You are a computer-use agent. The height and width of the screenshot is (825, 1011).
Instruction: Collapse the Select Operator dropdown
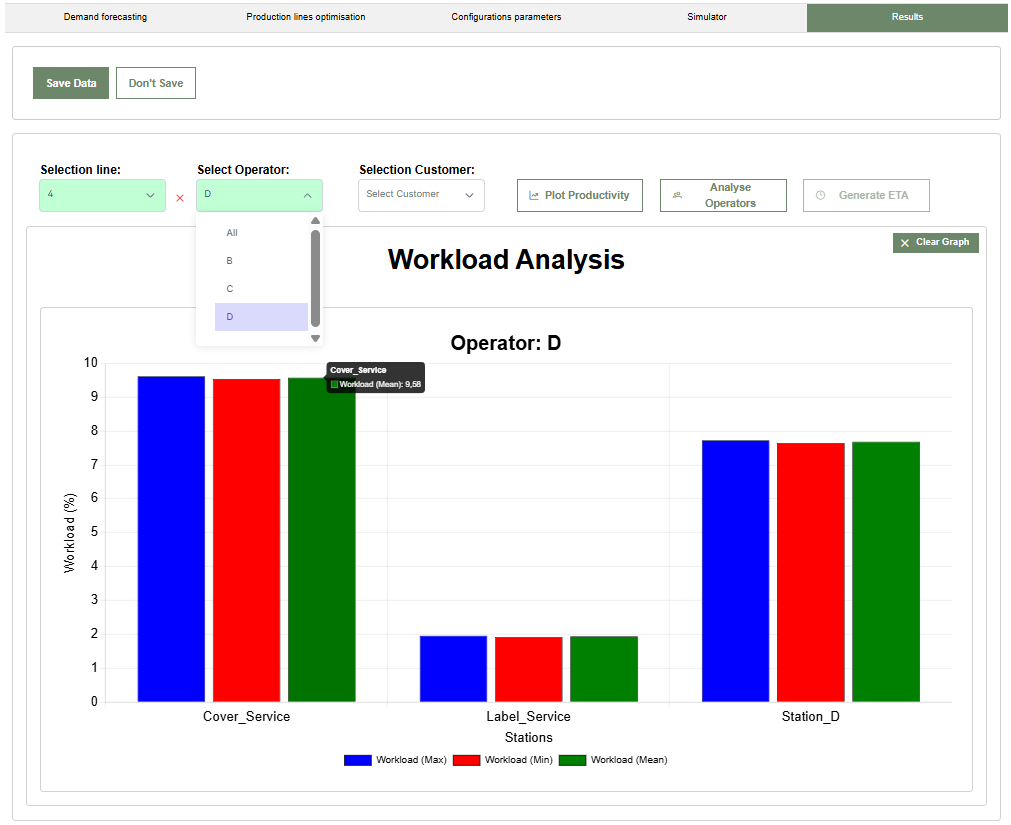pos(259,195)
